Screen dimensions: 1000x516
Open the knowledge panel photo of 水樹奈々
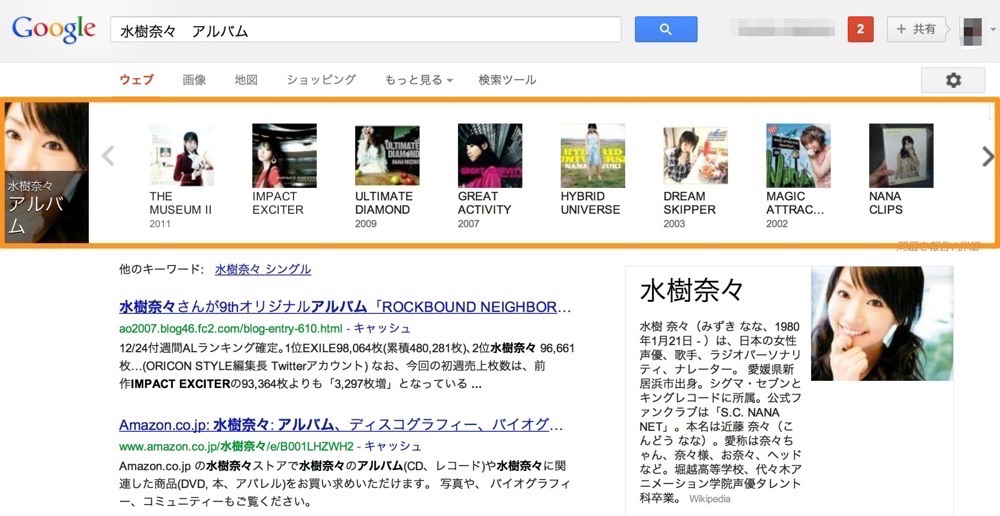click(x=882, y=323)
